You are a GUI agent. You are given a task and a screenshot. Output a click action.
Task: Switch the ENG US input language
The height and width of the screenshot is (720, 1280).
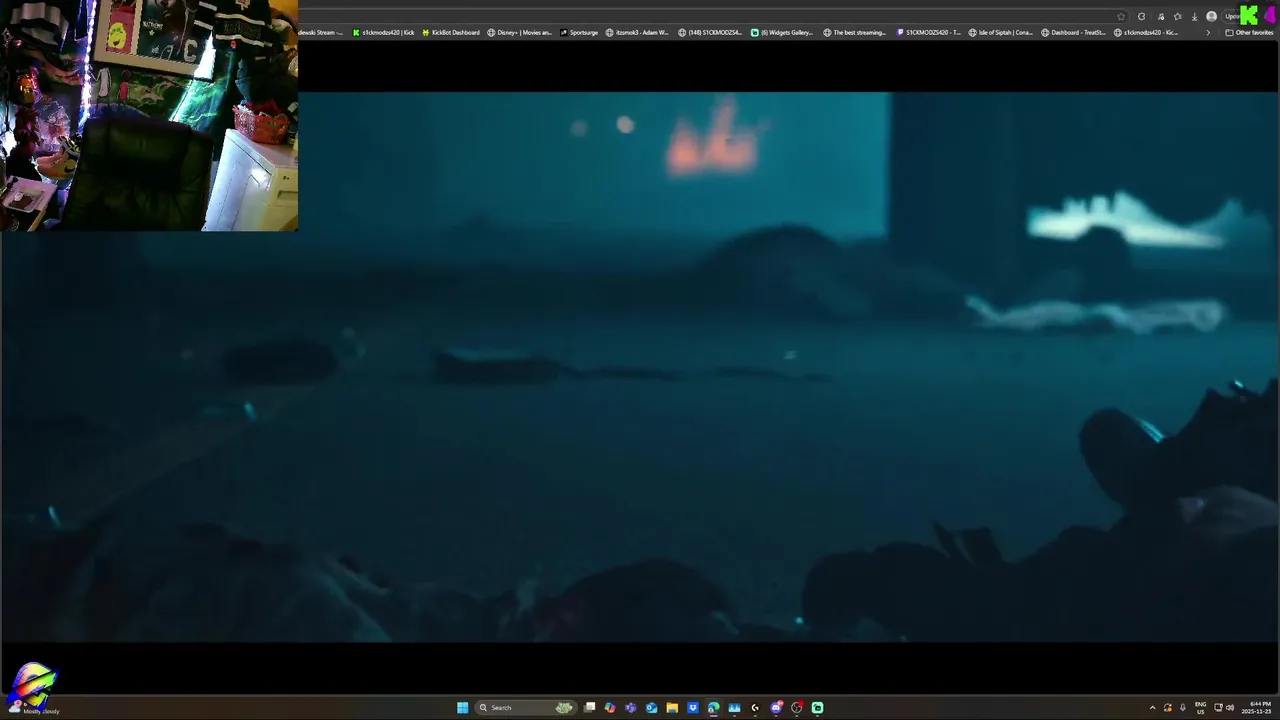pos(1200,708)
